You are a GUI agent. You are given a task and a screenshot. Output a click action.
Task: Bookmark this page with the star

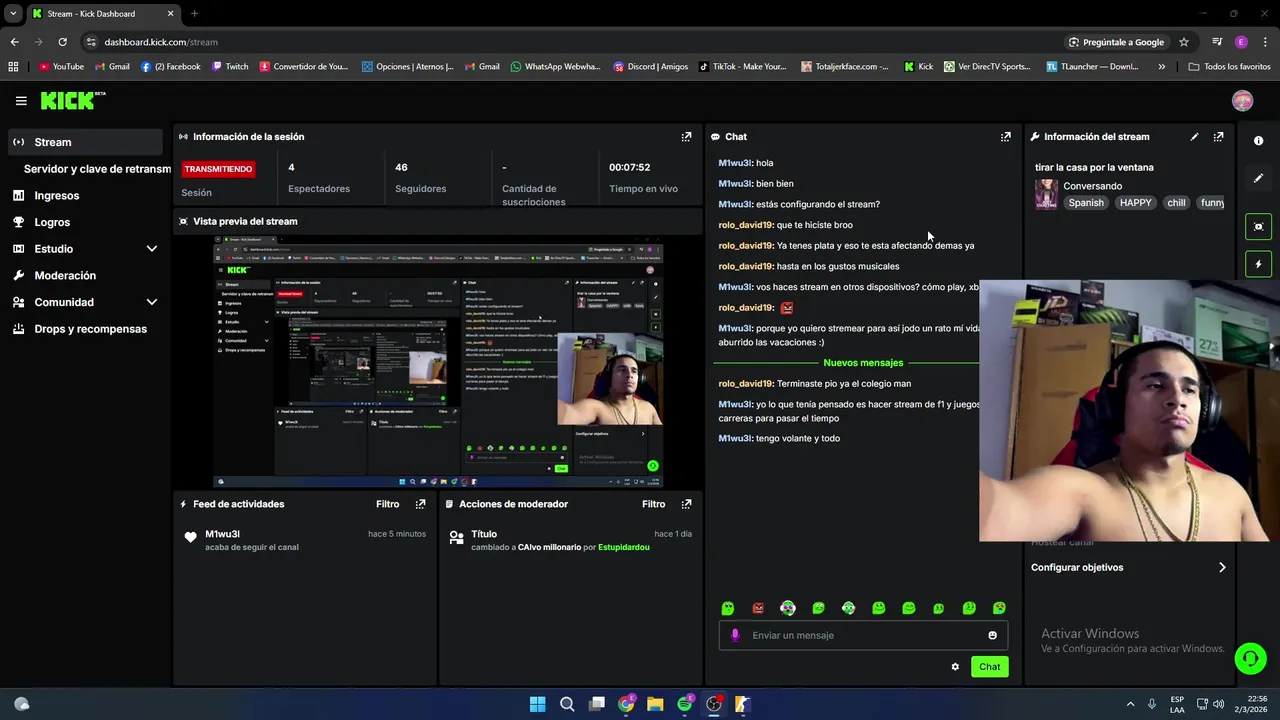coord(1184,42)
